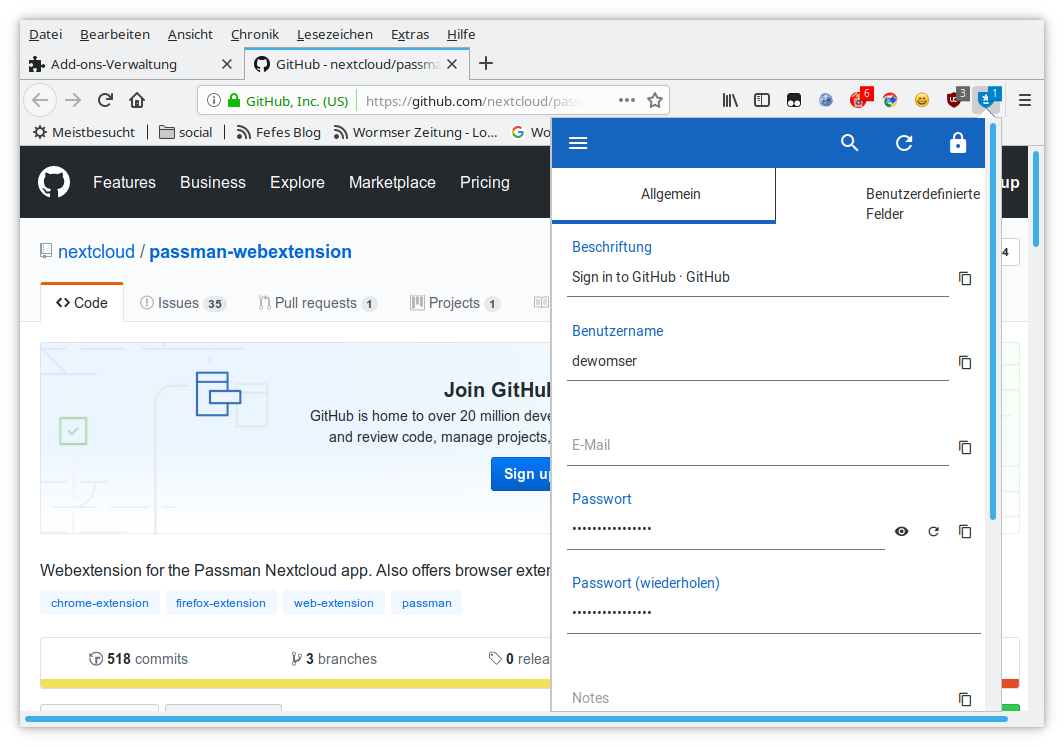1064x747 pixels.
Task: Go back one page
Action: (40, 100)
